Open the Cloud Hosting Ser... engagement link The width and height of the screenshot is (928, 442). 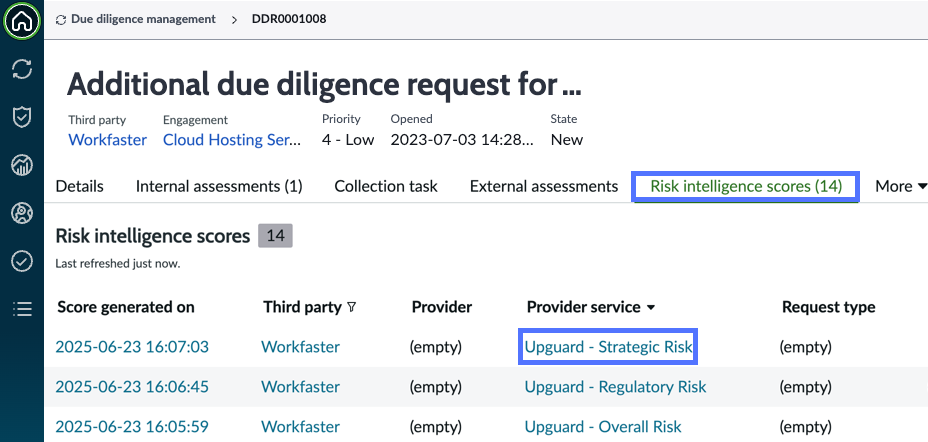232,140
